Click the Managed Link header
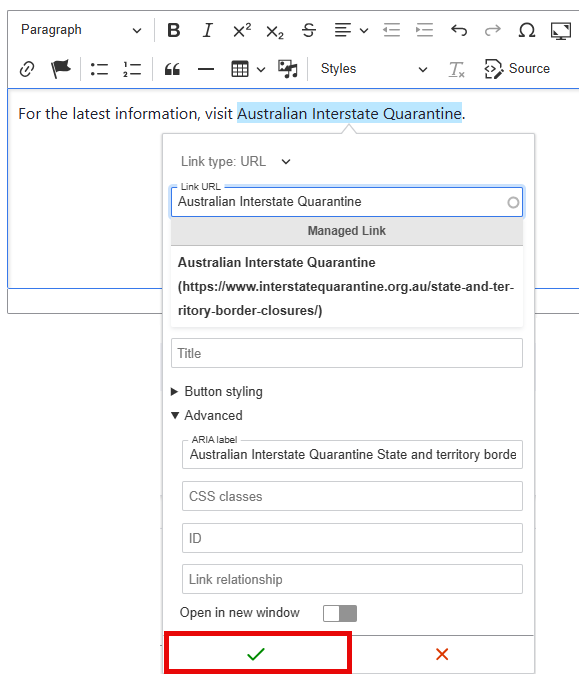The image size is (579, 681). pyautogui.click(x=347, y=231)
